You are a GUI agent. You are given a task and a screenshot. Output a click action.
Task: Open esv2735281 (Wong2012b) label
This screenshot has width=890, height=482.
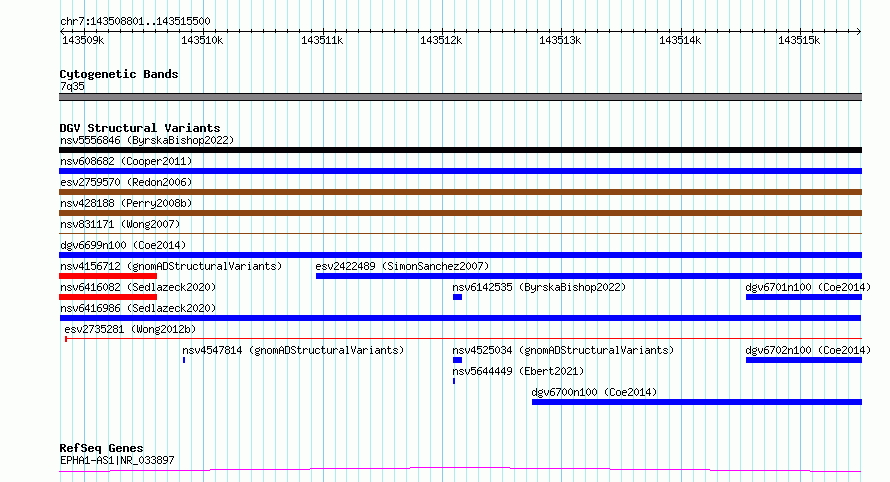[x=130, y=329]
